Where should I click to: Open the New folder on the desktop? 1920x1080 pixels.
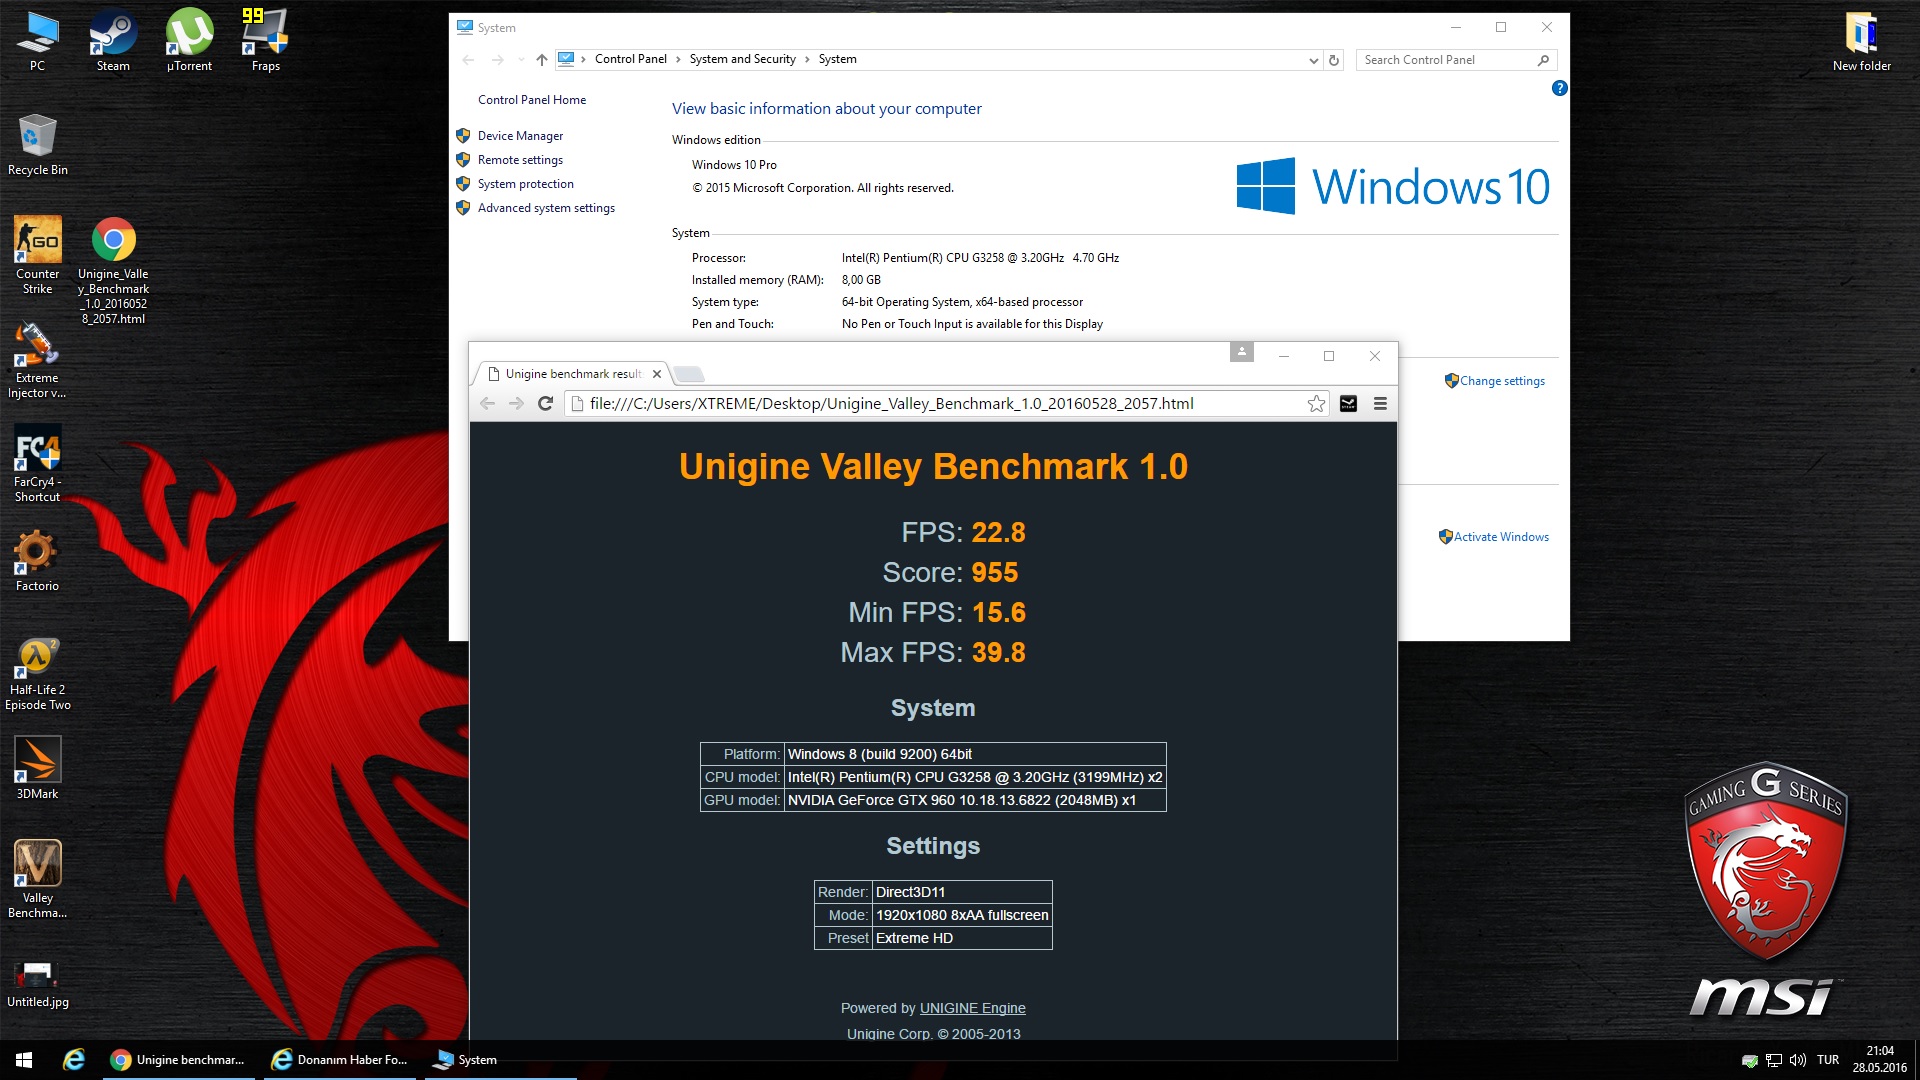pyautogui.click(x=1861, y=41)
